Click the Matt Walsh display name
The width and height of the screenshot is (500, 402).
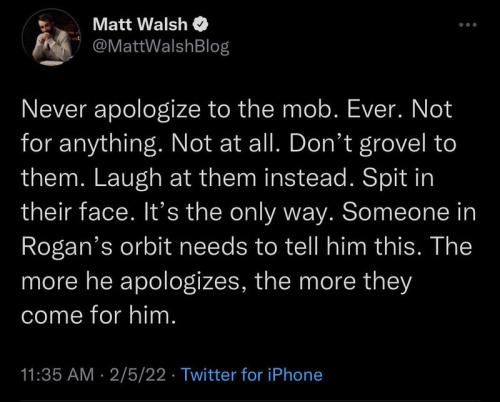(x=140, y=24)
